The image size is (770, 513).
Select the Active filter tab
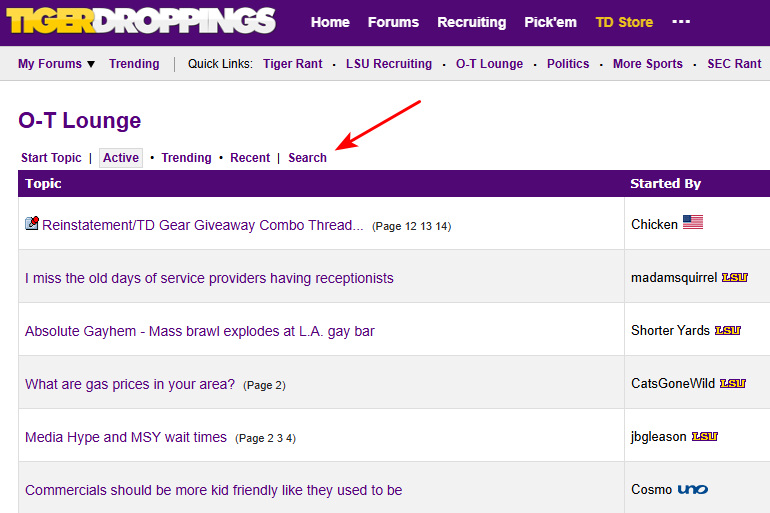click(121, 158)
